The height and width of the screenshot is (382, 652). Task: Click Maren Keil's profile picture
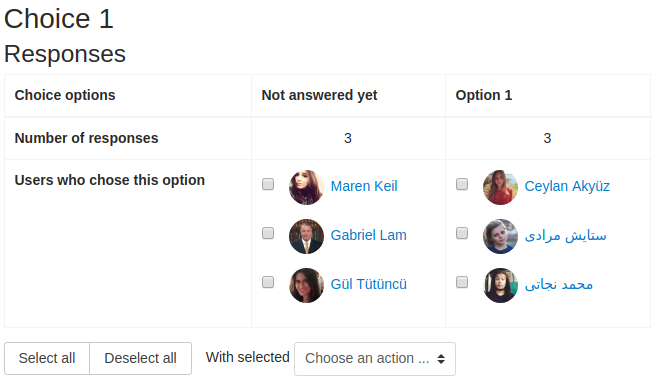[306, 187]
